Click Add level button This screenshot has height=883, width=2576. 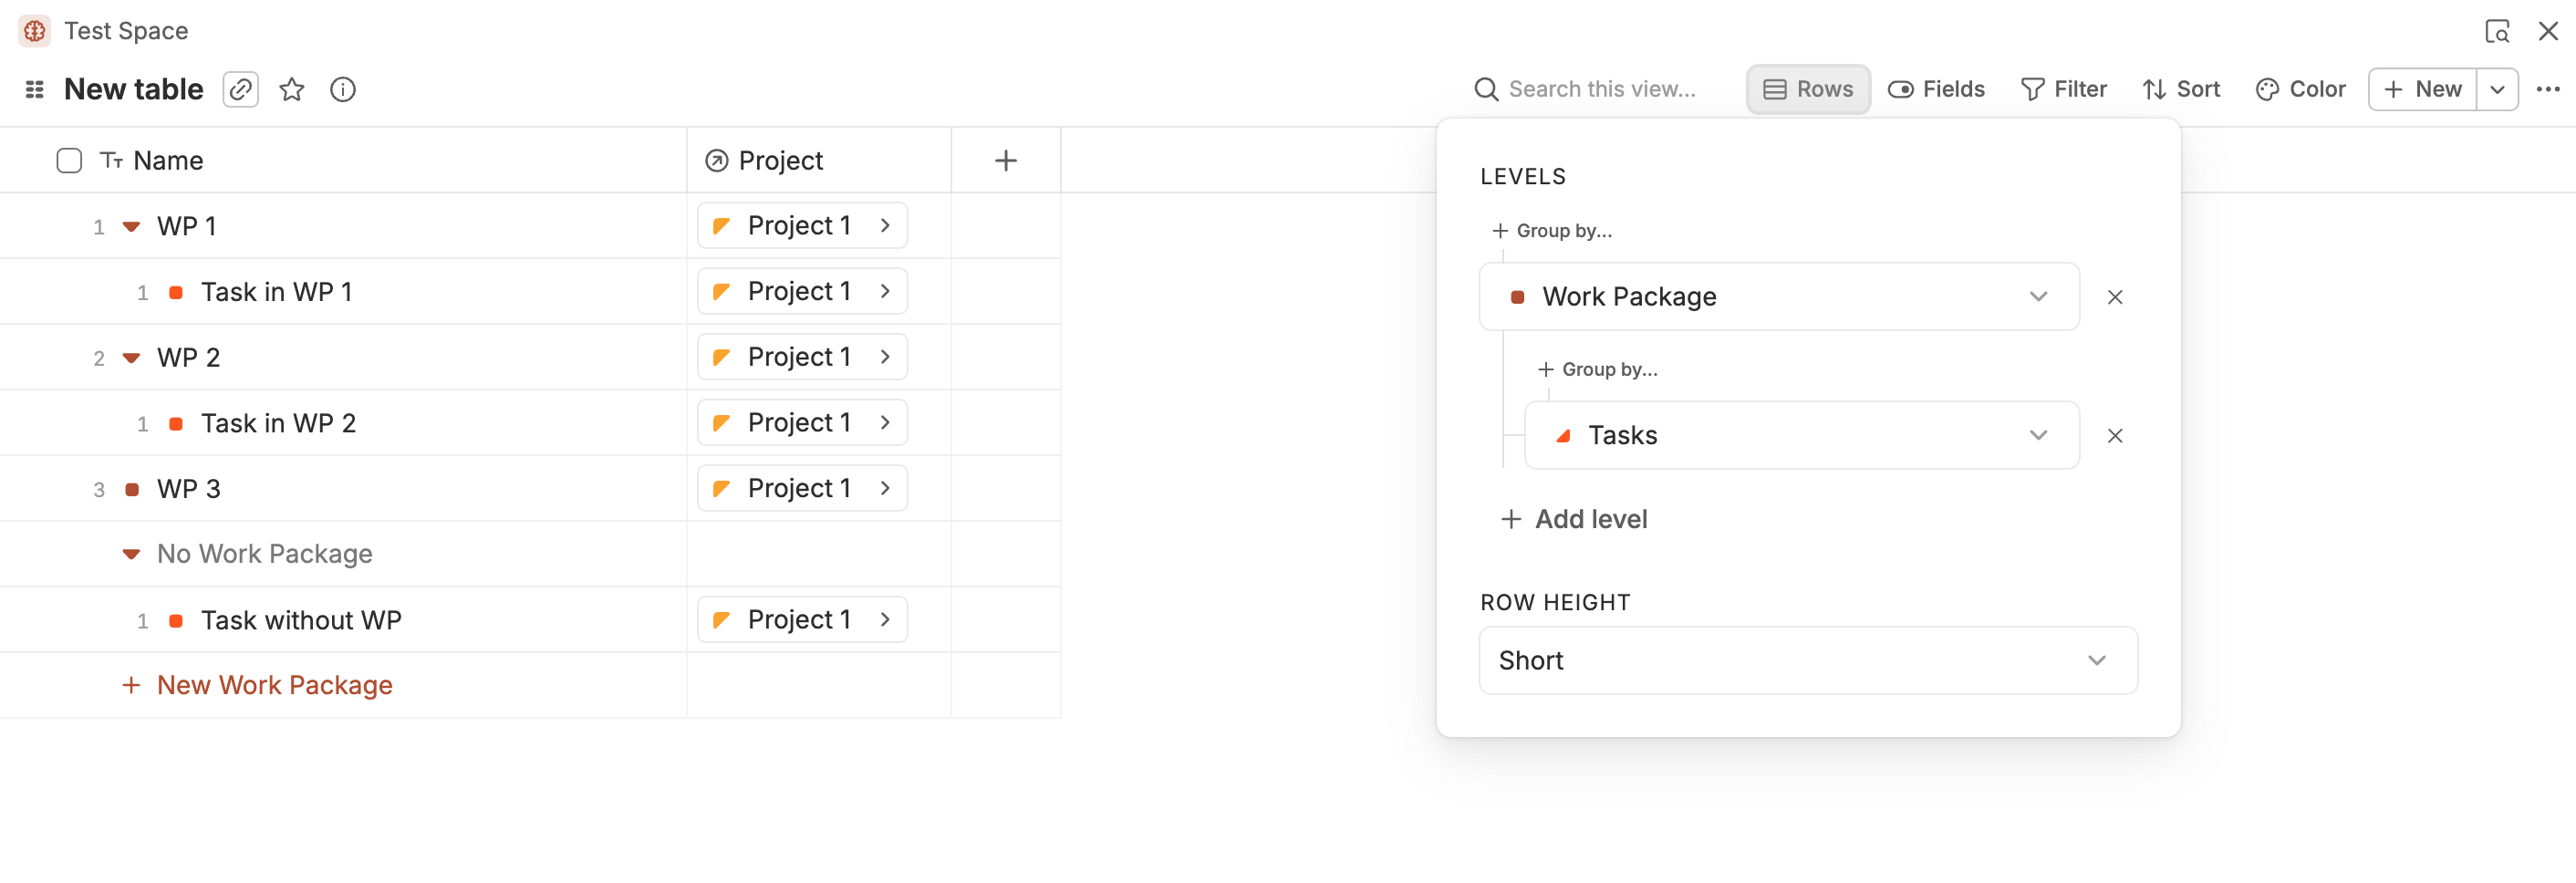click(x=1575, y=519)
